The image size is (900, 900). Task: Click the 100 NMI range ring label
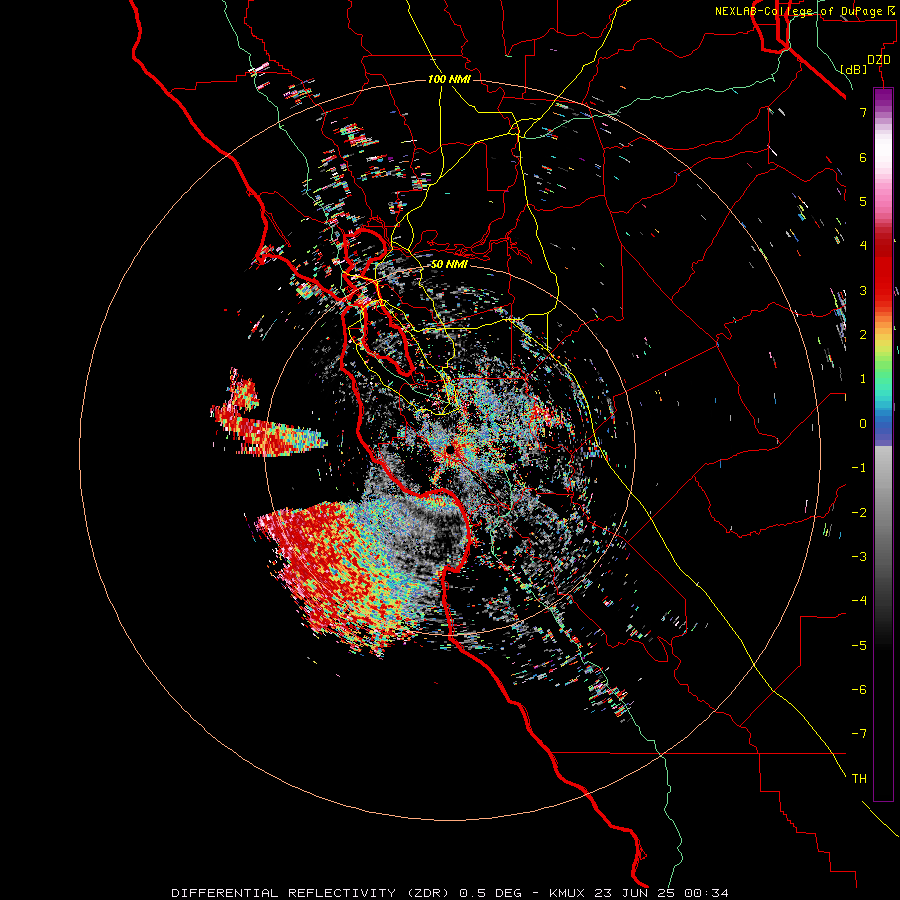coord(449,79)
